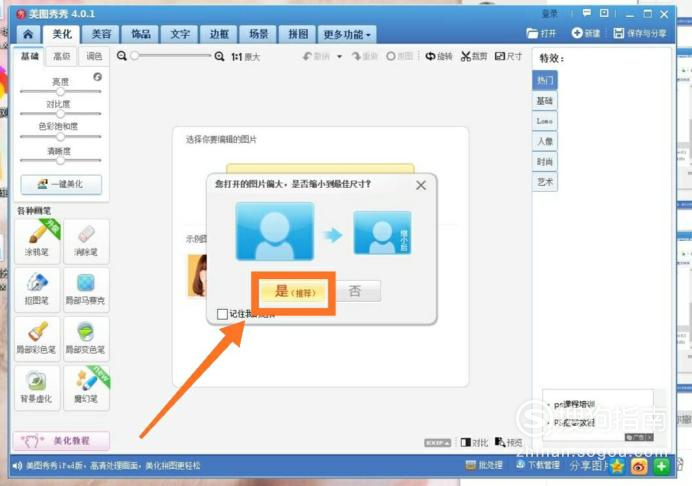Expand the 更多功能 dropdown
The width and height of the screenshot is (692, 486).
347,34
